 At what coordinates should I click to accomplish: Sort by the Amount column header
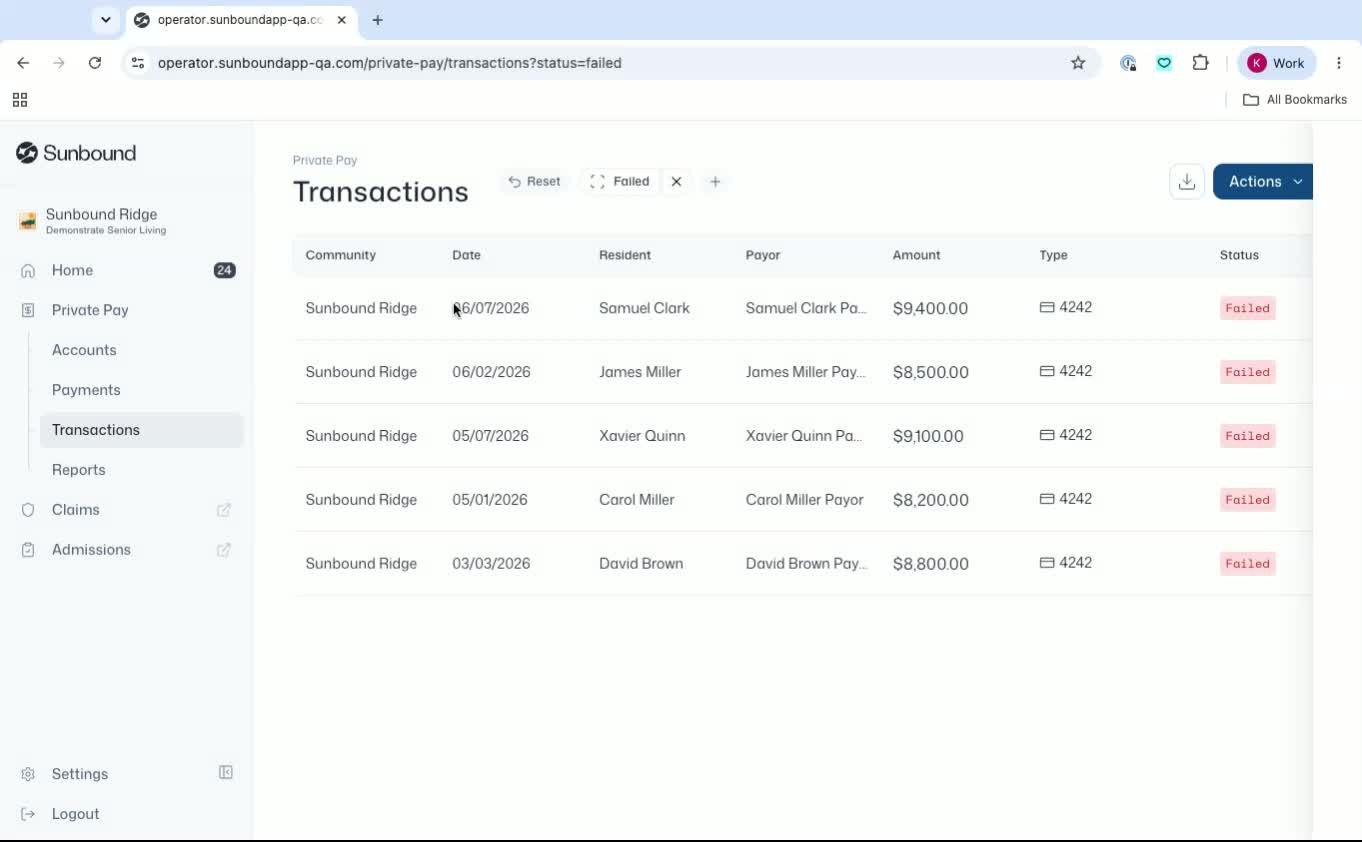pyautogui.click(x=916, y=255)
